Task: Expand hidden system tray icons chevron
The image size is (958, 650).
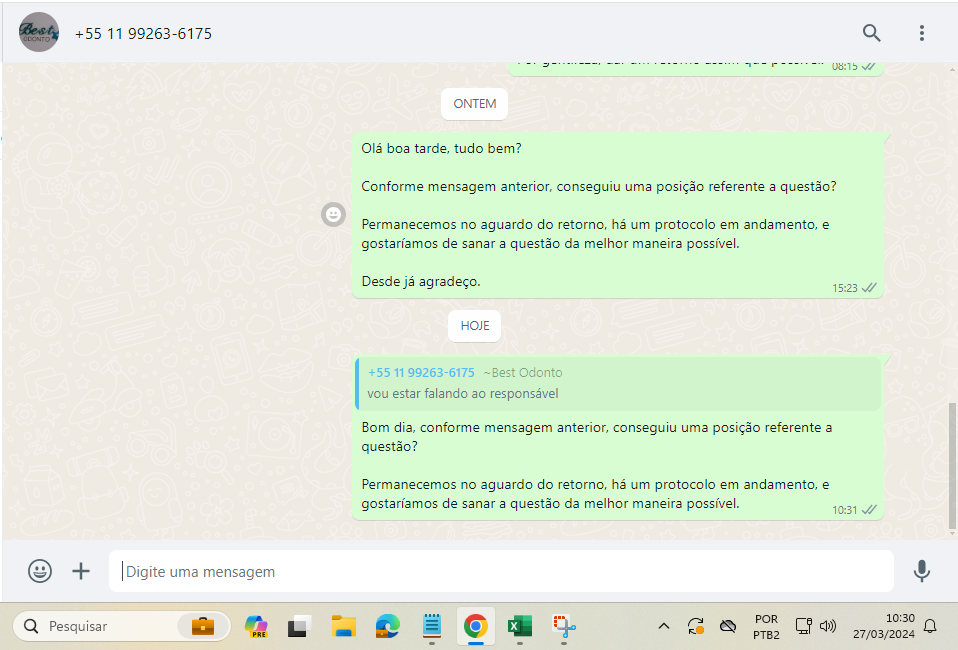Action: (x=664, y=626)
